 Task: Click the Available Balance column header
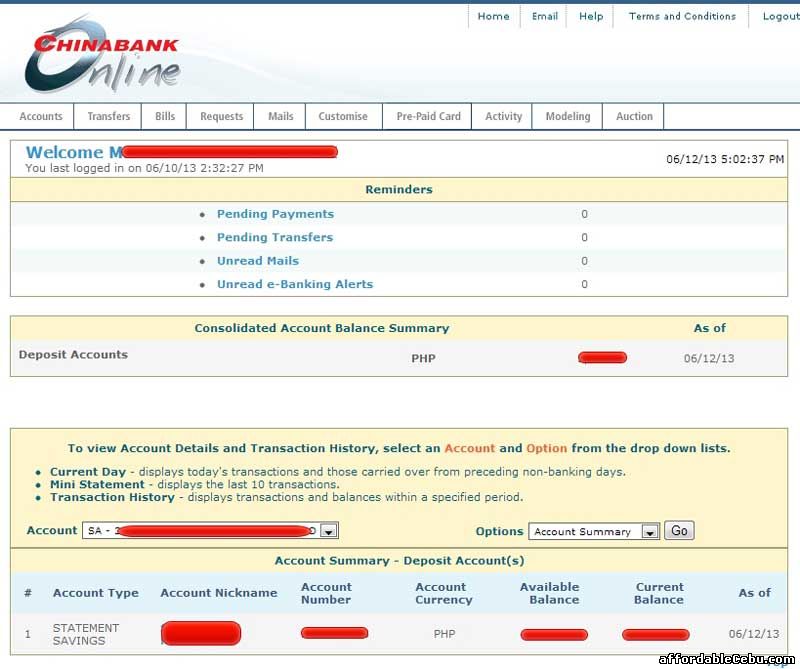pos(550,593)
